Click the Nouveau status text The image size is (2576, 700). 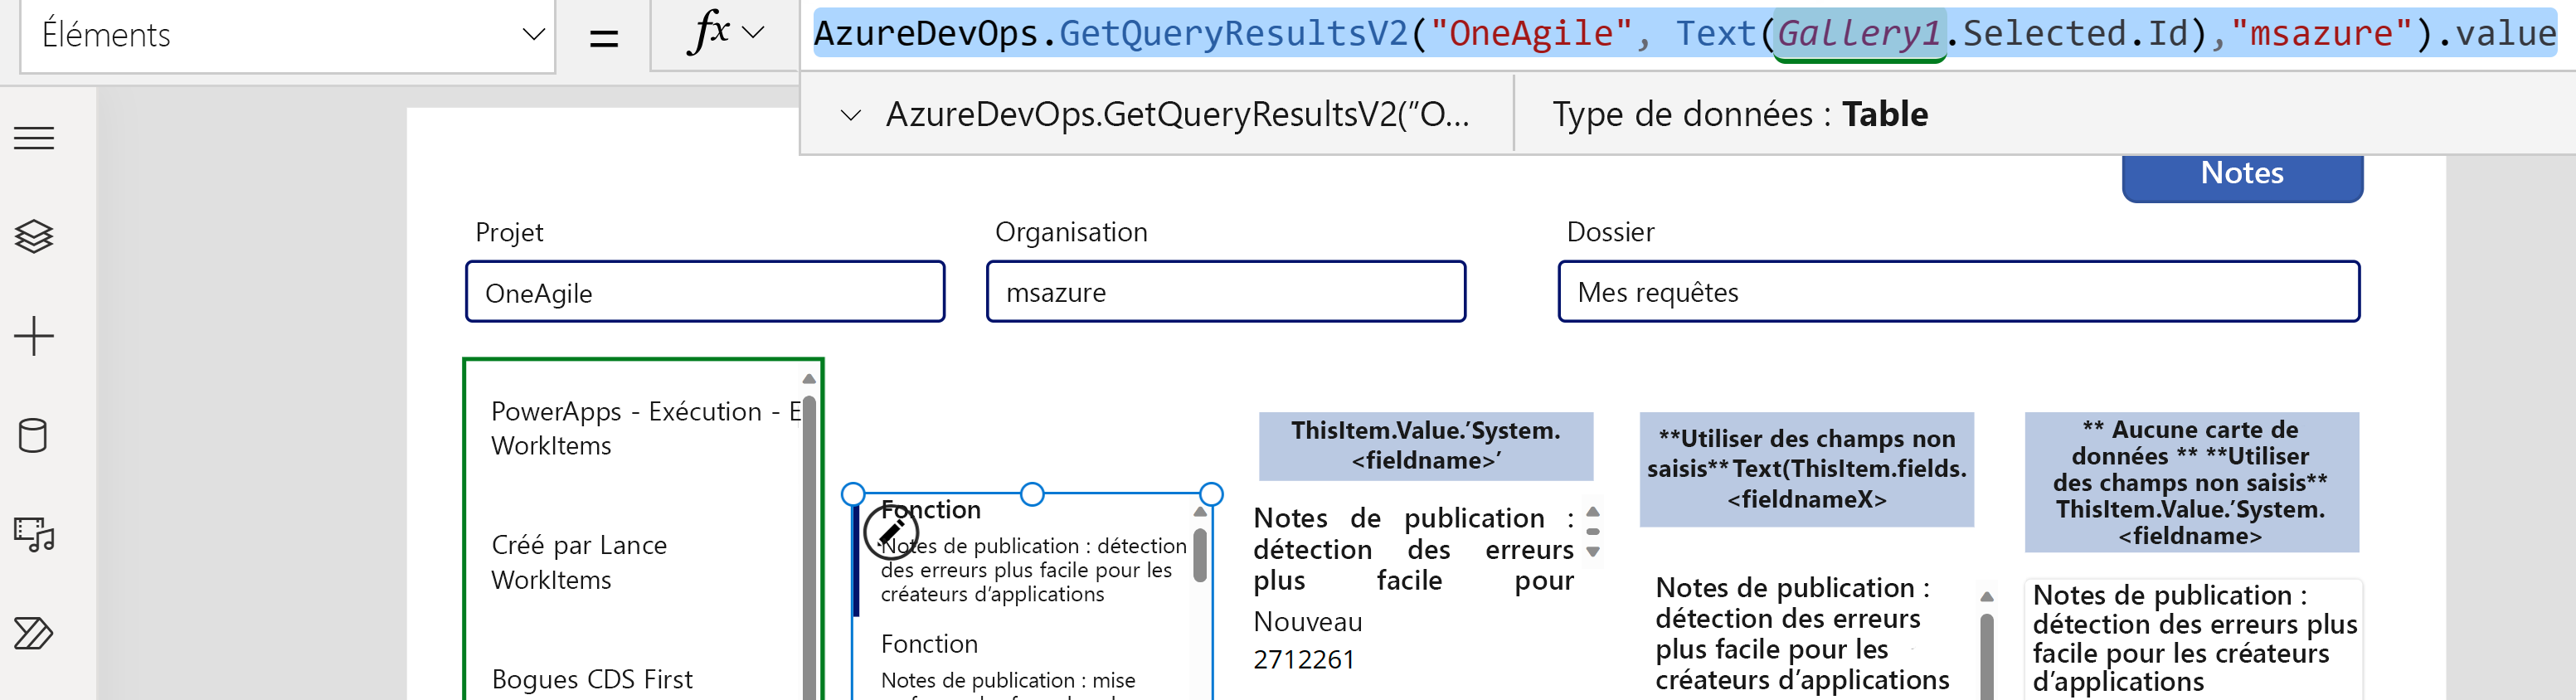point(1307,622)
